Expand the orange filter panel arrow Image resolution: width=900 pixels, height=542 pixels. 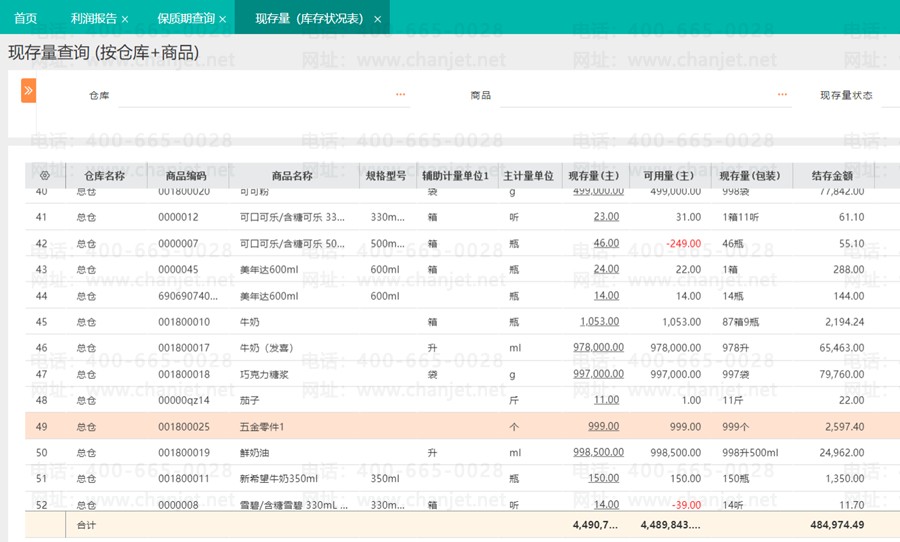click(x=28, y=91)
